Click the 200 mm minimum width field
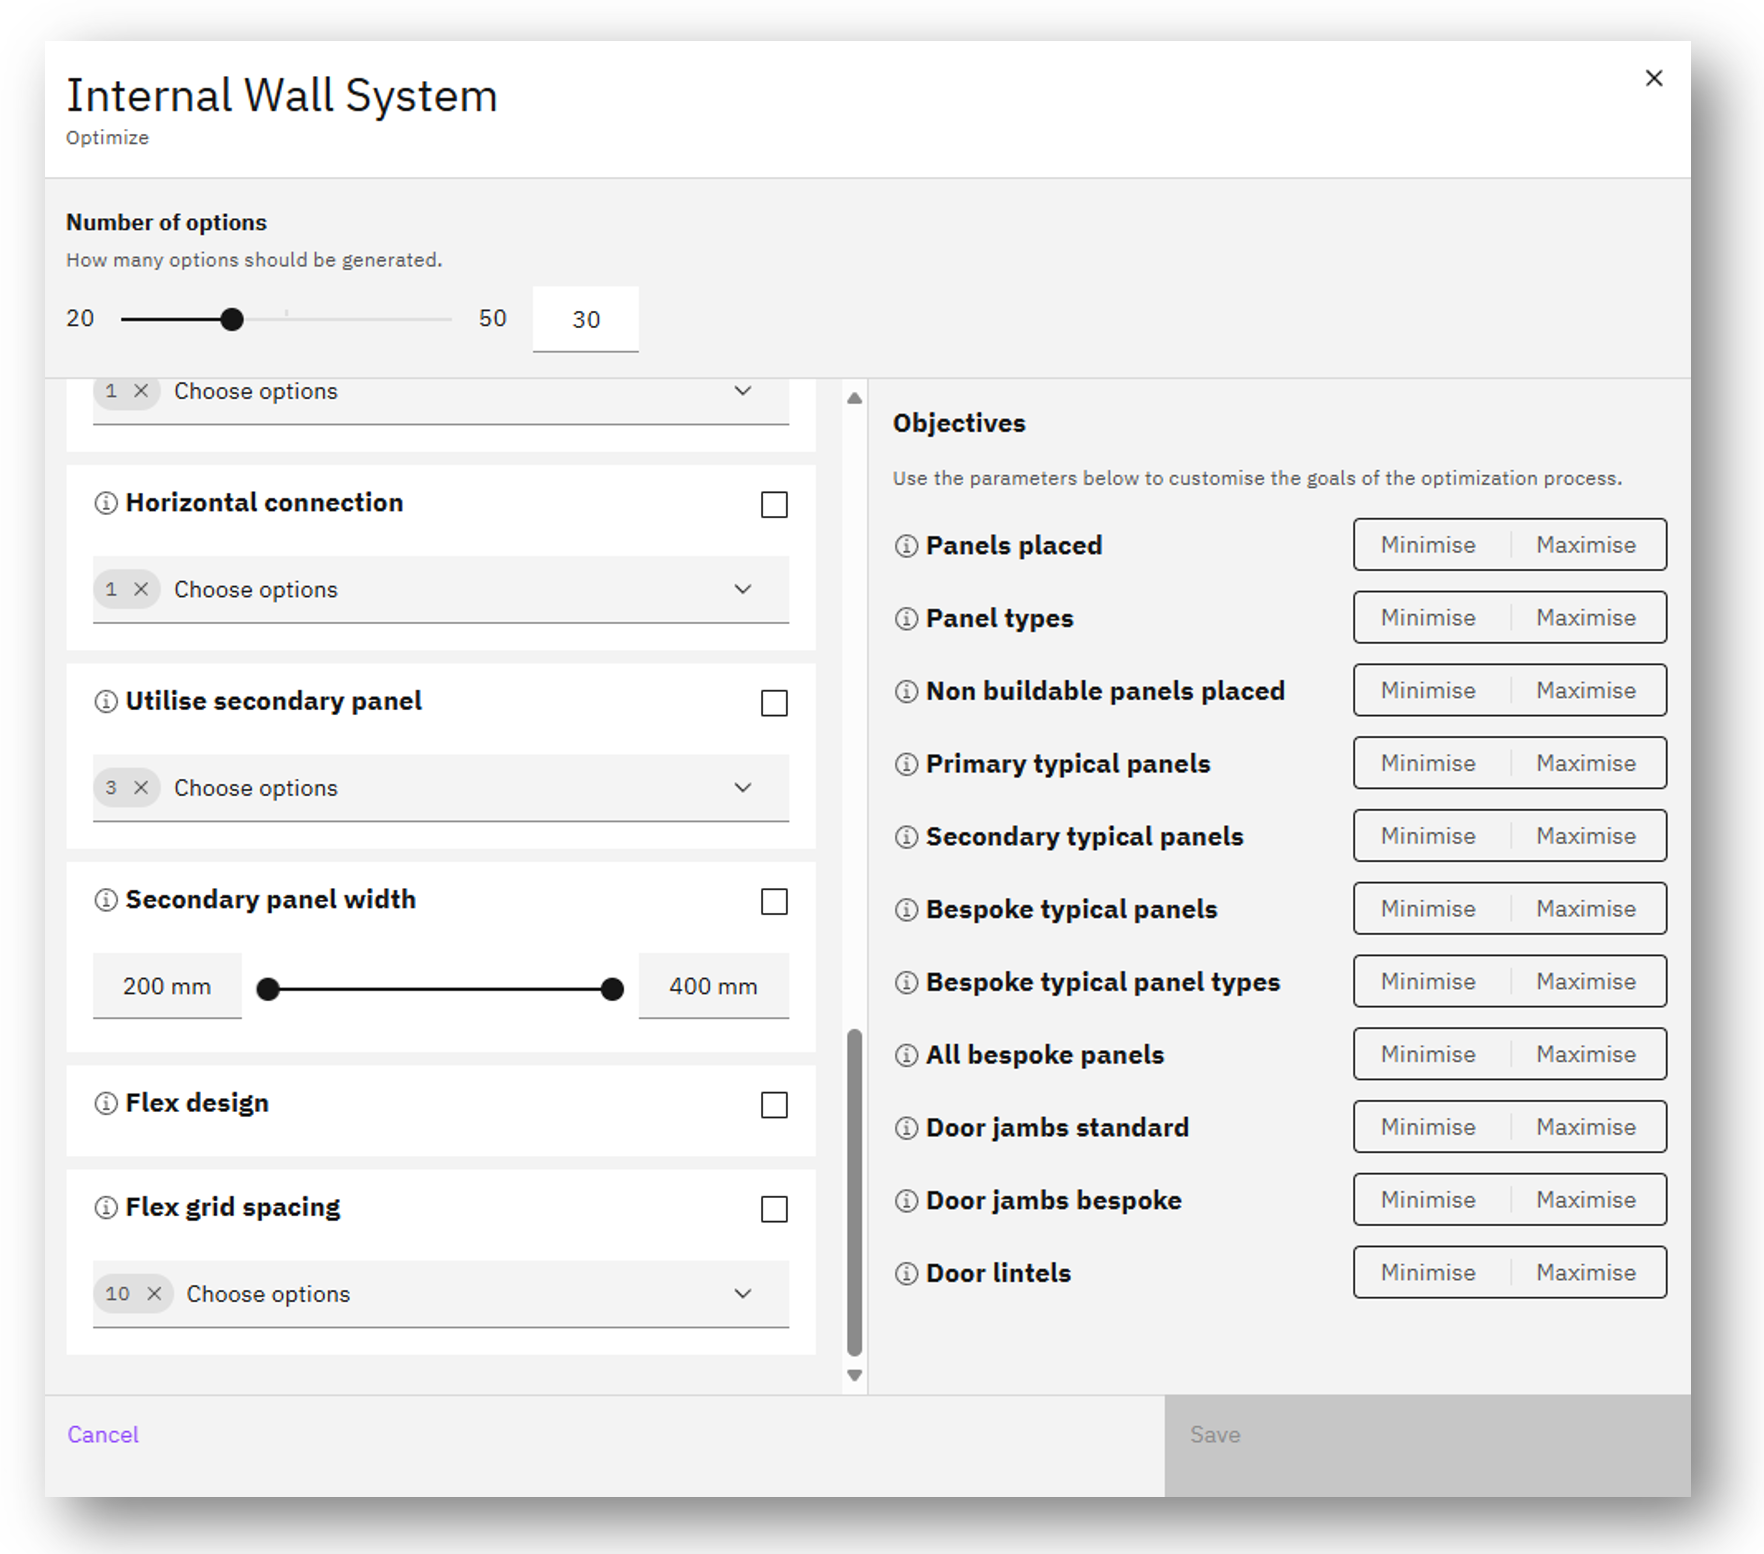Screen dimensions: 1764x1554 [x=167, y=986]
